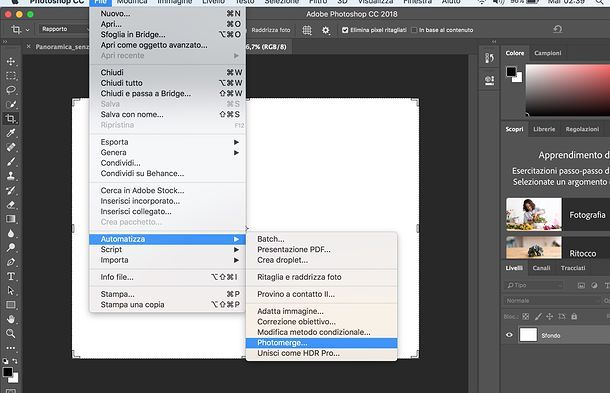
Task: Select the Rectangular Marquee tool
Action: [11, 75]
